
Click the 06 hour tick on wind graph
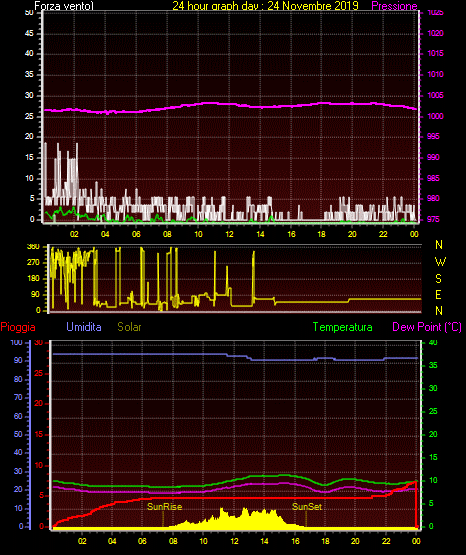pyautogui.click(x=136, y=234)
